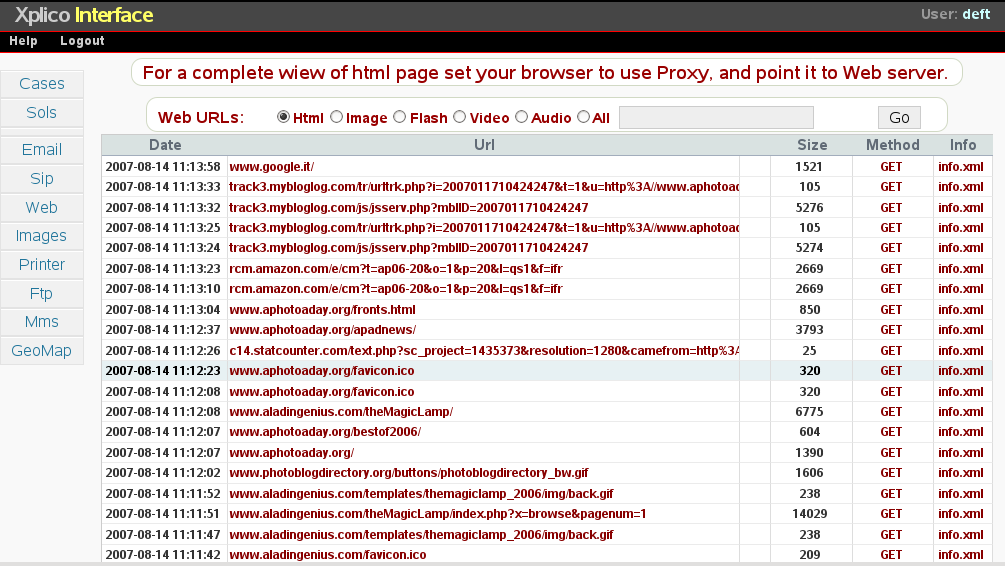Open www.aphotoaday.org/fronts.html link
1005x566 pixels.
[322, 310]
